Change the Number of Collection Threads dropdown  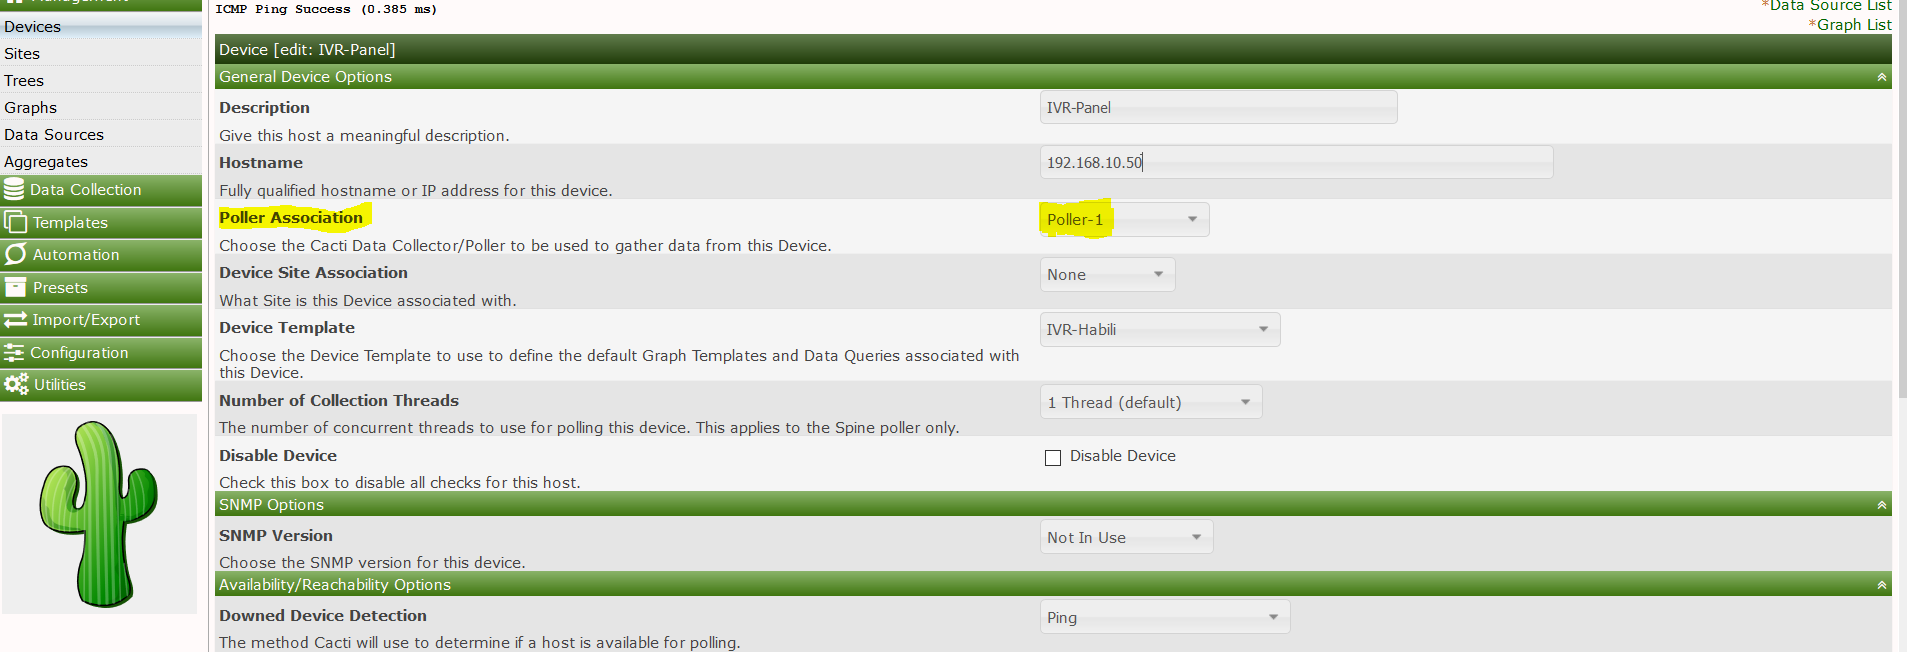(1150, 403)
